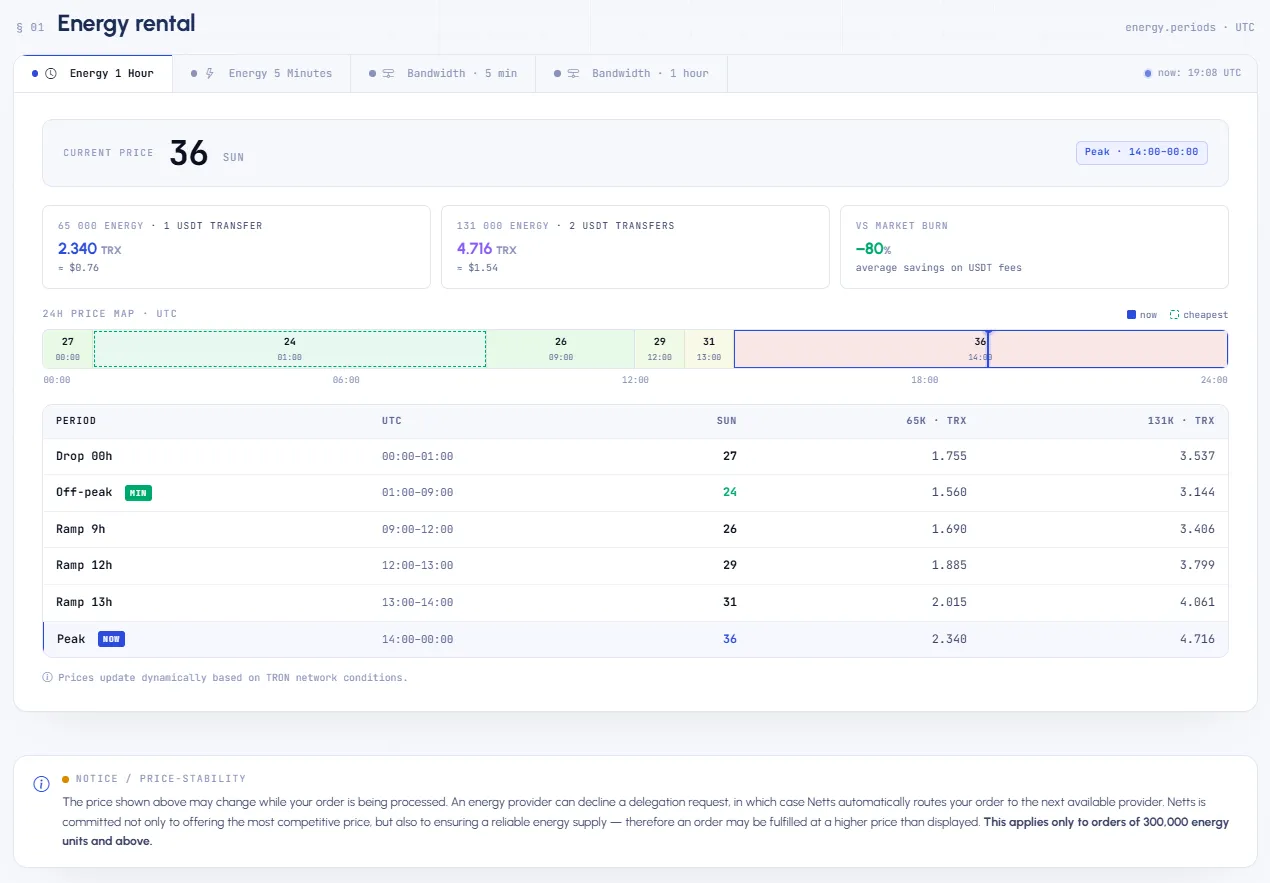
Task: Click the 'energy.periods · UTC' label
Action: coord(1189,27)
